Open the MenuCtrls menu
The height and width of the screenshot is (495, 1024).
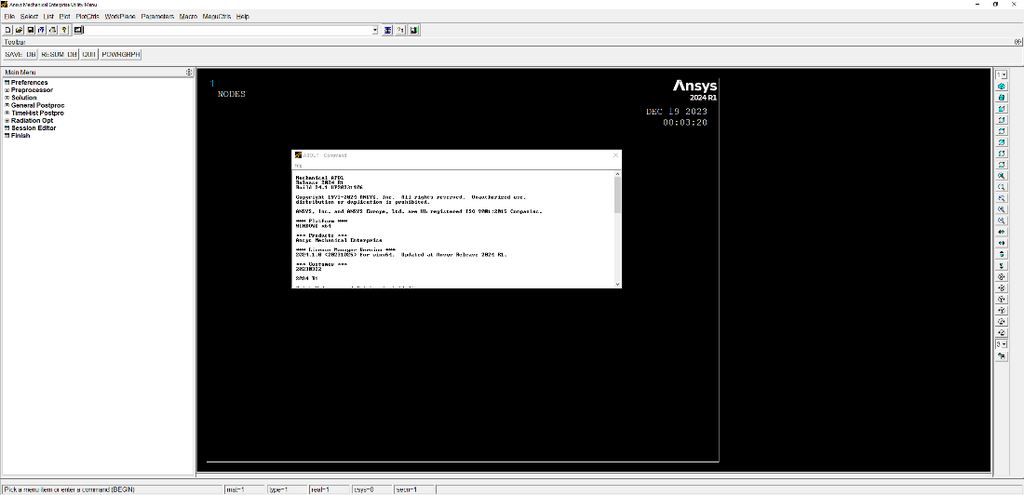[x=217, y=16]
